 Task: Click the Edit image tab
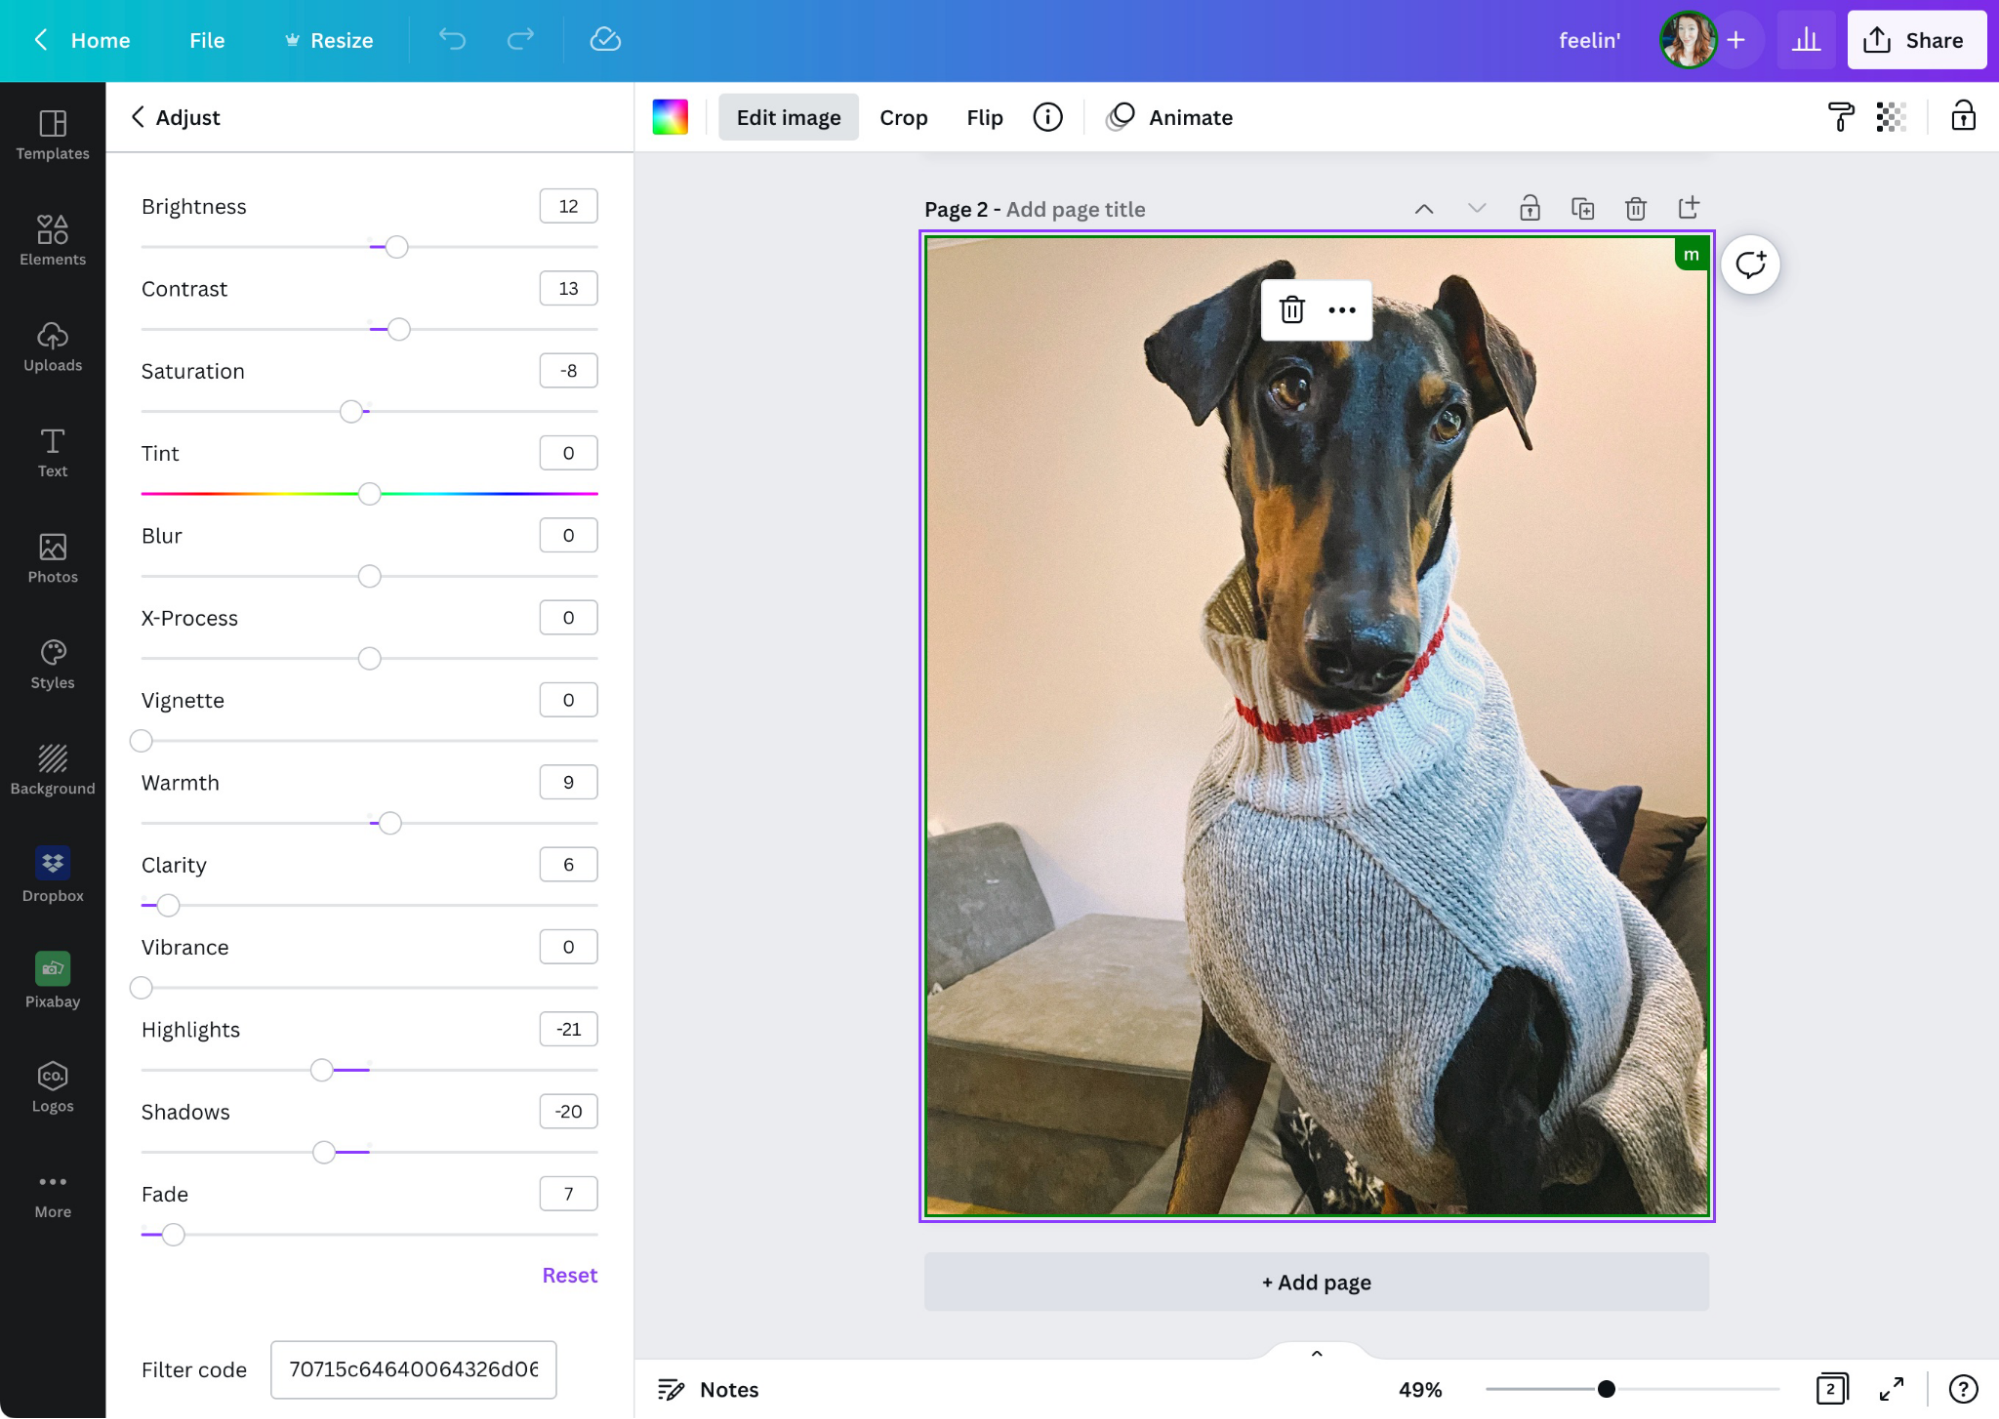coord(788,117)
